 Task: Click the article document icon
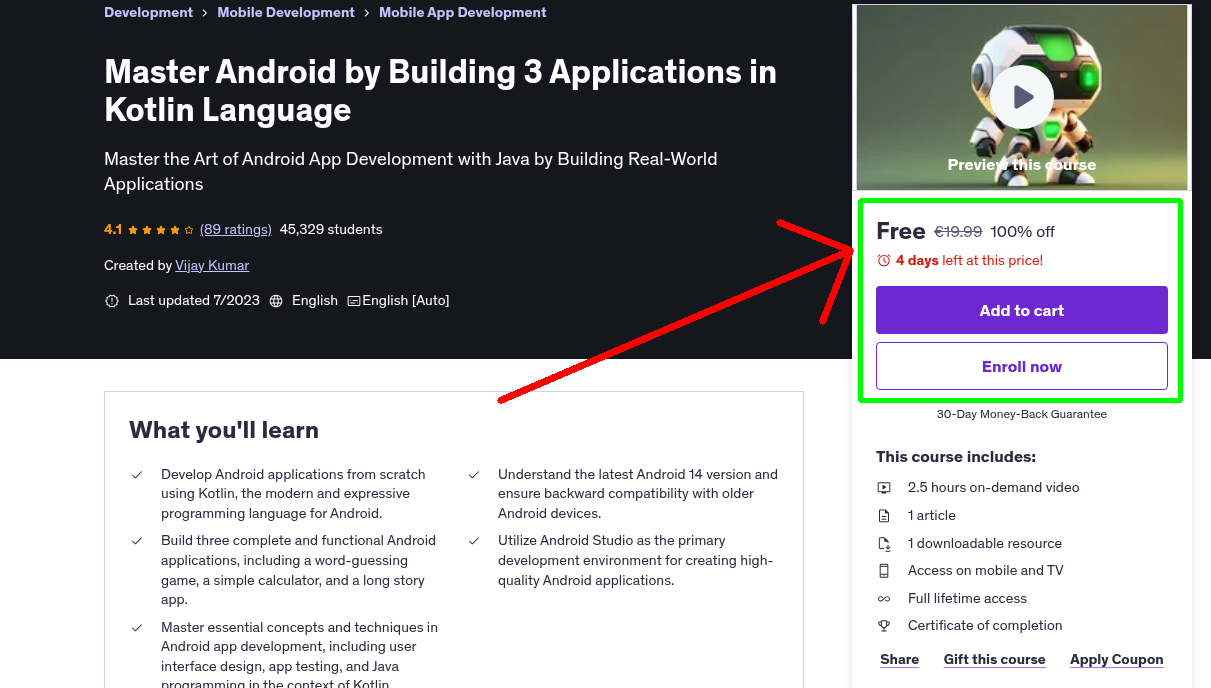tap(884, 516)
